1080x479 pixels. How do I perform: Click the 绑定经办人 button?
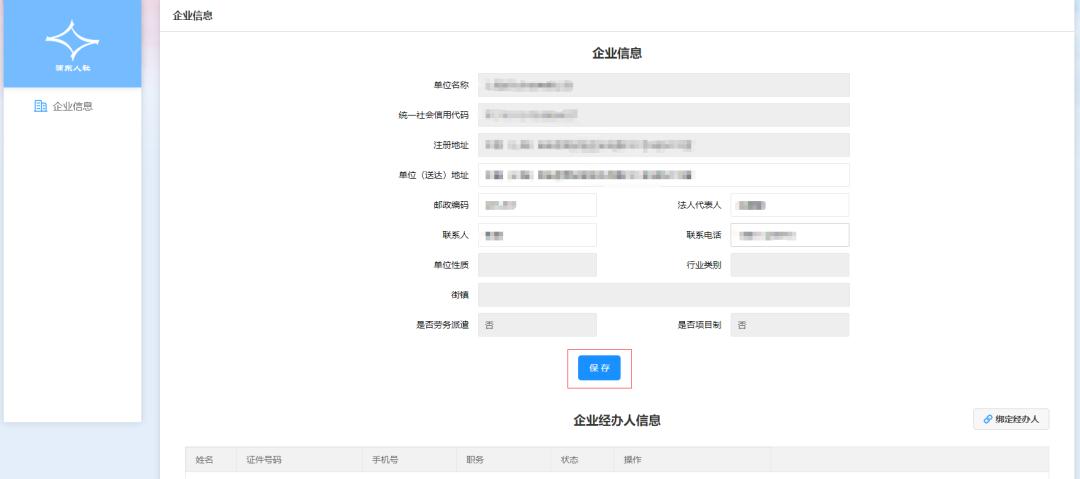[1011, 419]
